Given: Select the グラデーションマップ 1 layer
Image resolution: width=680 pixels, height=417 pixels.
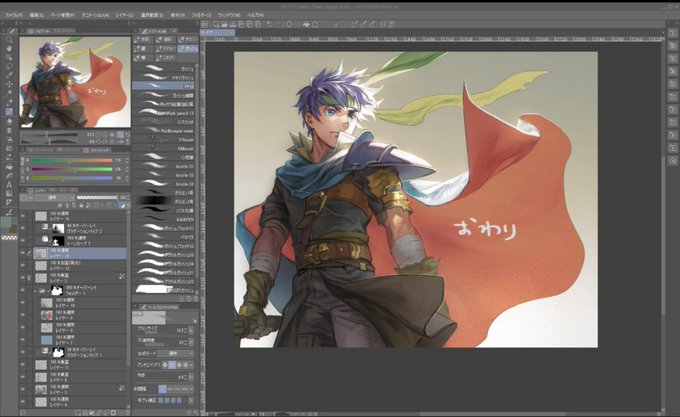Looking at the screenshot, I should pos(80,352).
